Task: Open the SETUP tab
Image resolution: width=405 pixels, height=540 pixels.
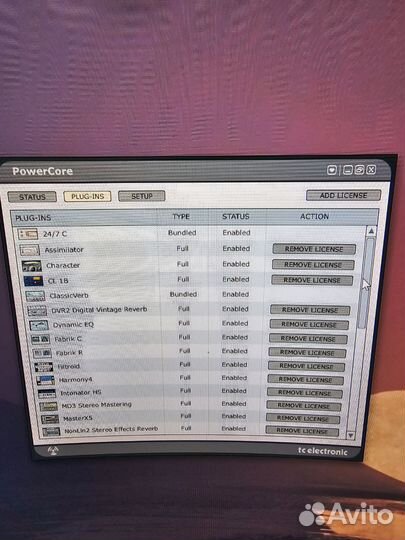Action: (142, 196)
